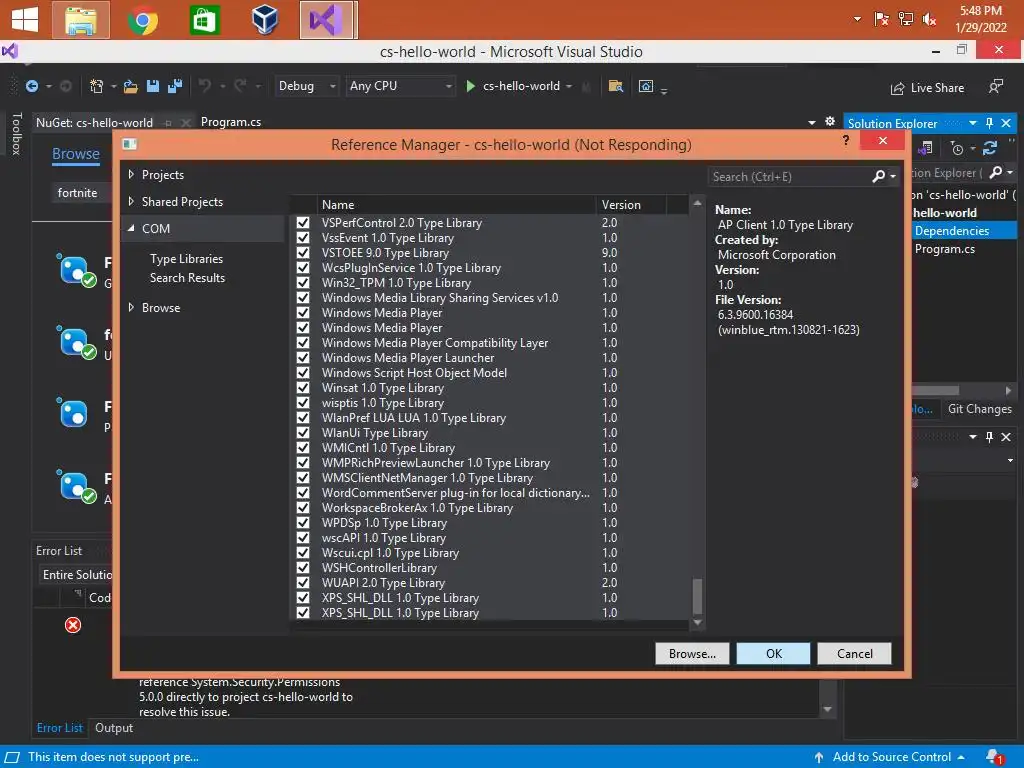Uncheck WlanUi Type Library checkbox

(303, 433)
